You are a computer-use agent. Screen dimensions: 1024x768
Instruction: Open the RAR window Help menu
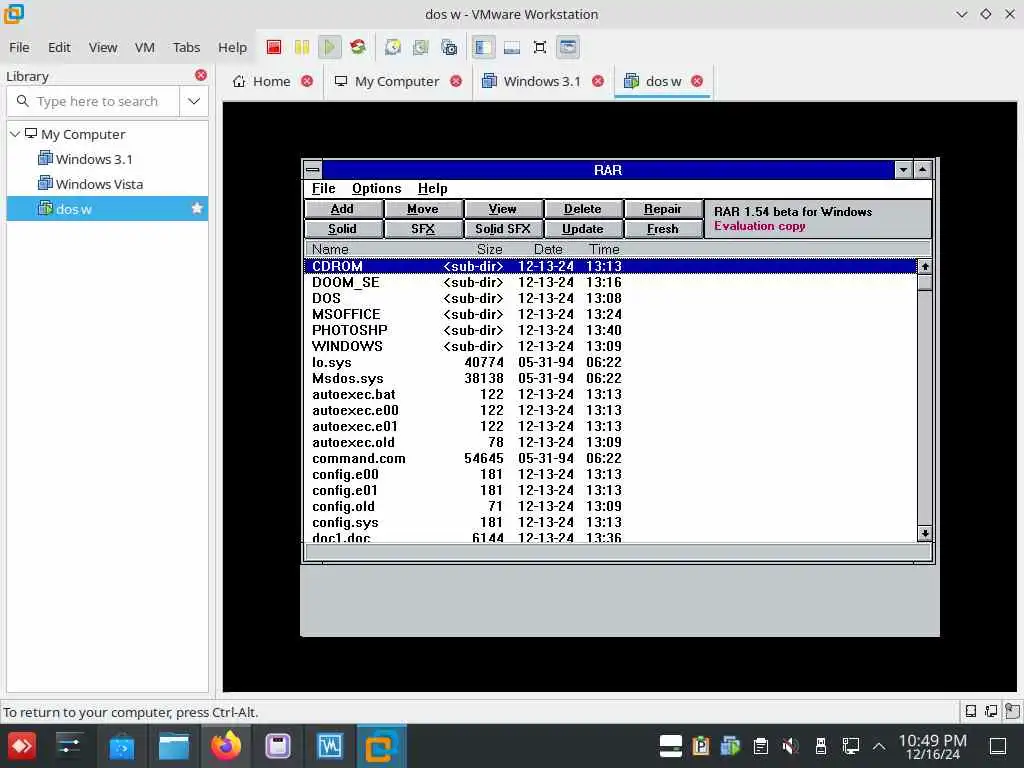(x=432, y=188)
